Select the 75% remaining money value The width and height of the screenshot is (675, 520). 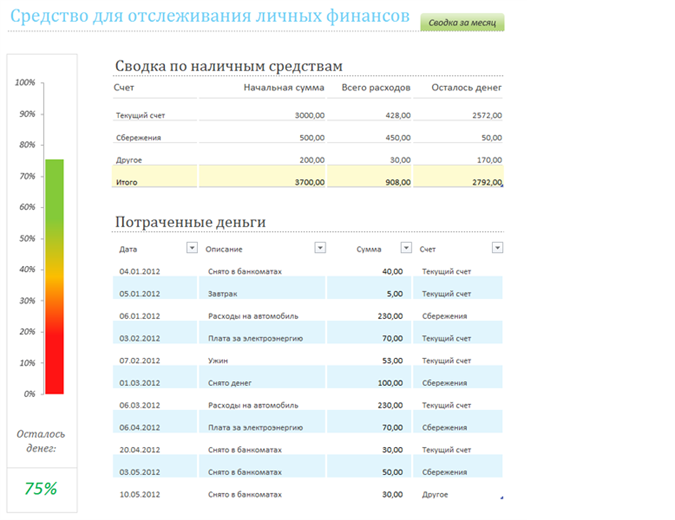[x=41, y=489]
